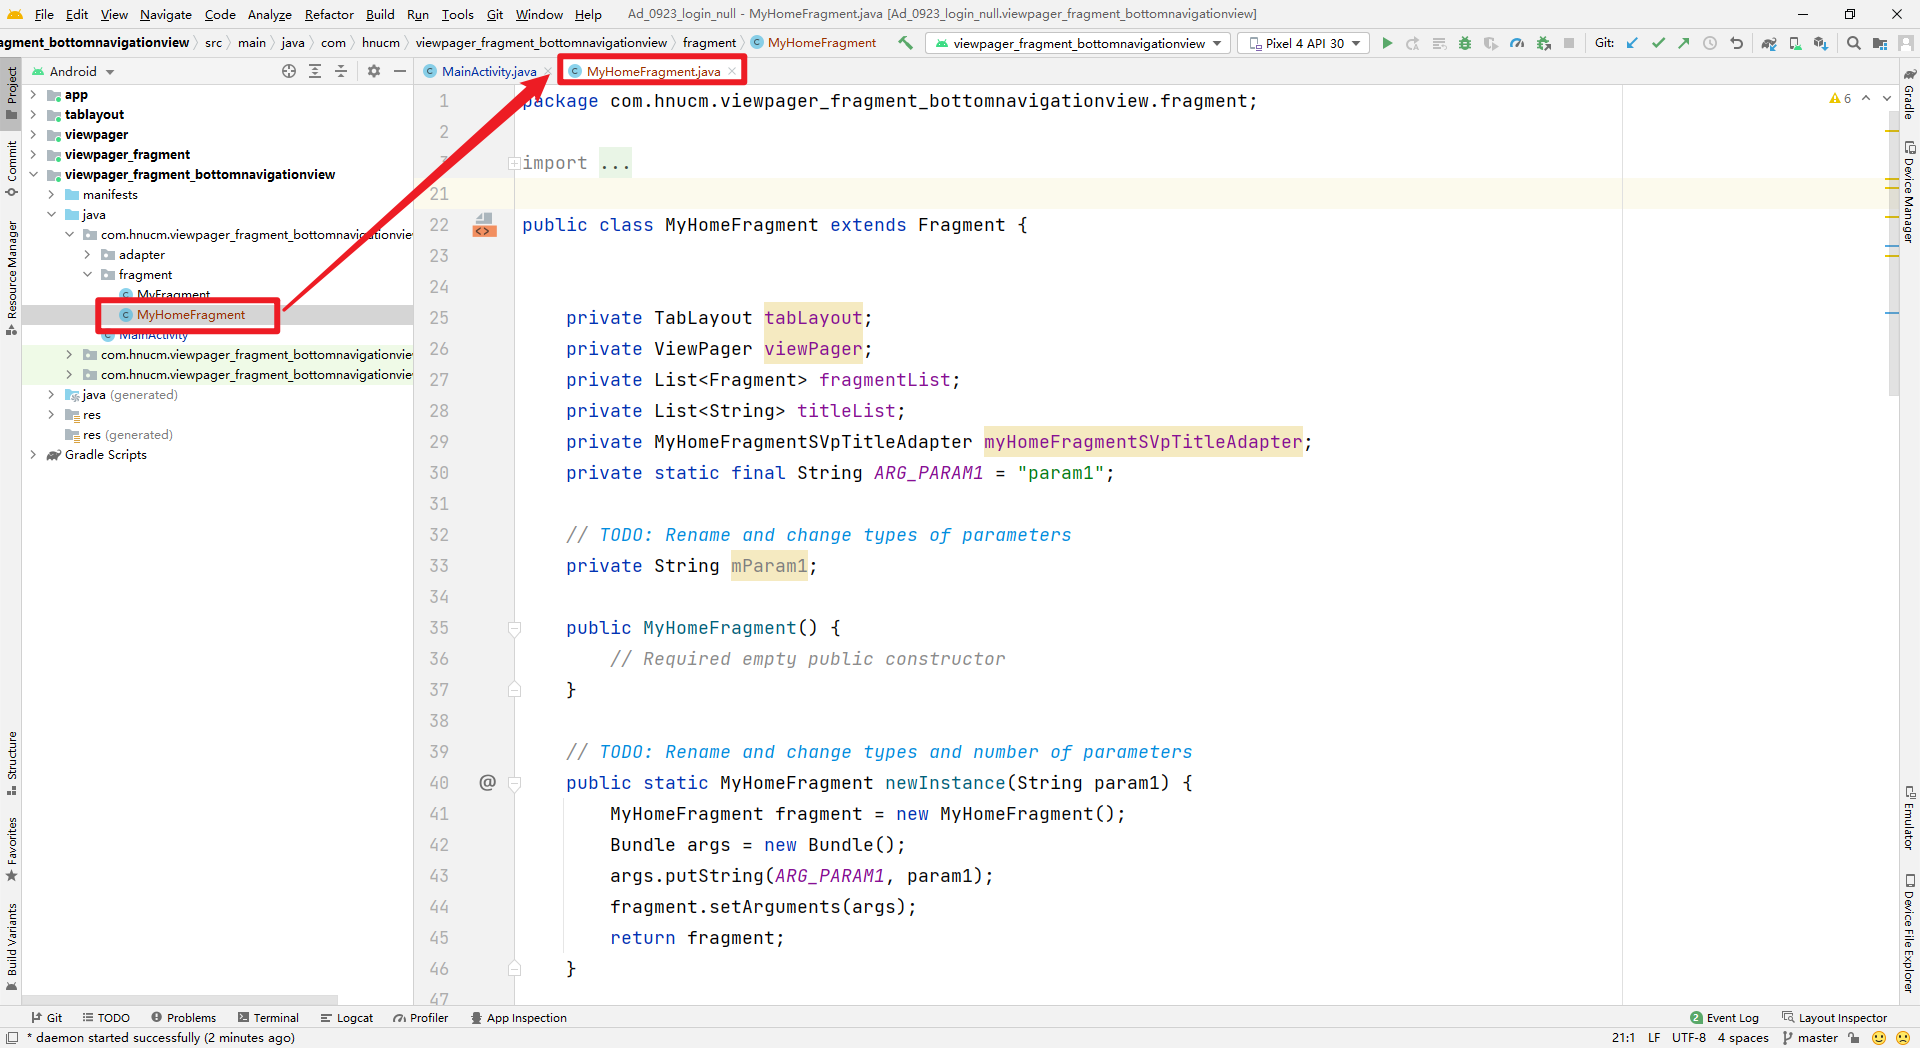Open the run configuration dropdown

tap(1078, 43)
